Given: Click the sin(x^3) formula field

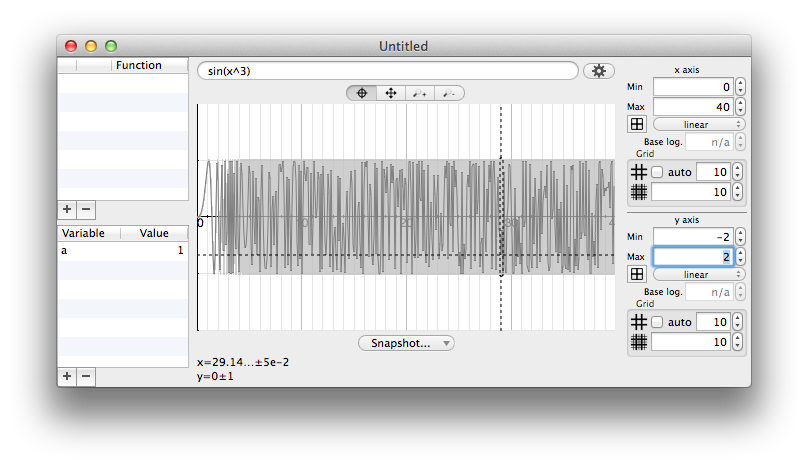Looking at the screenshot, I should [388, 71].
